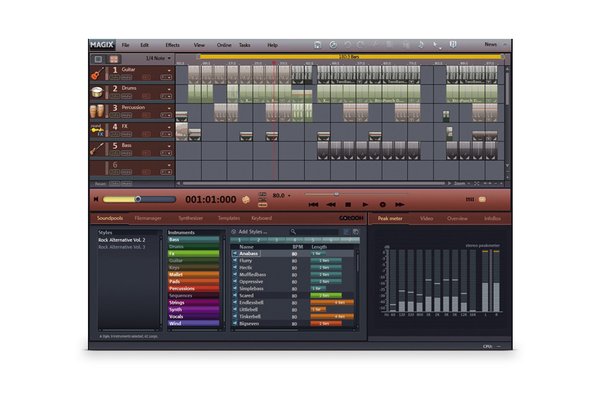Mute the Guitar track
The width and height of the screenshot is (600, 395).
tap(127, 77)
